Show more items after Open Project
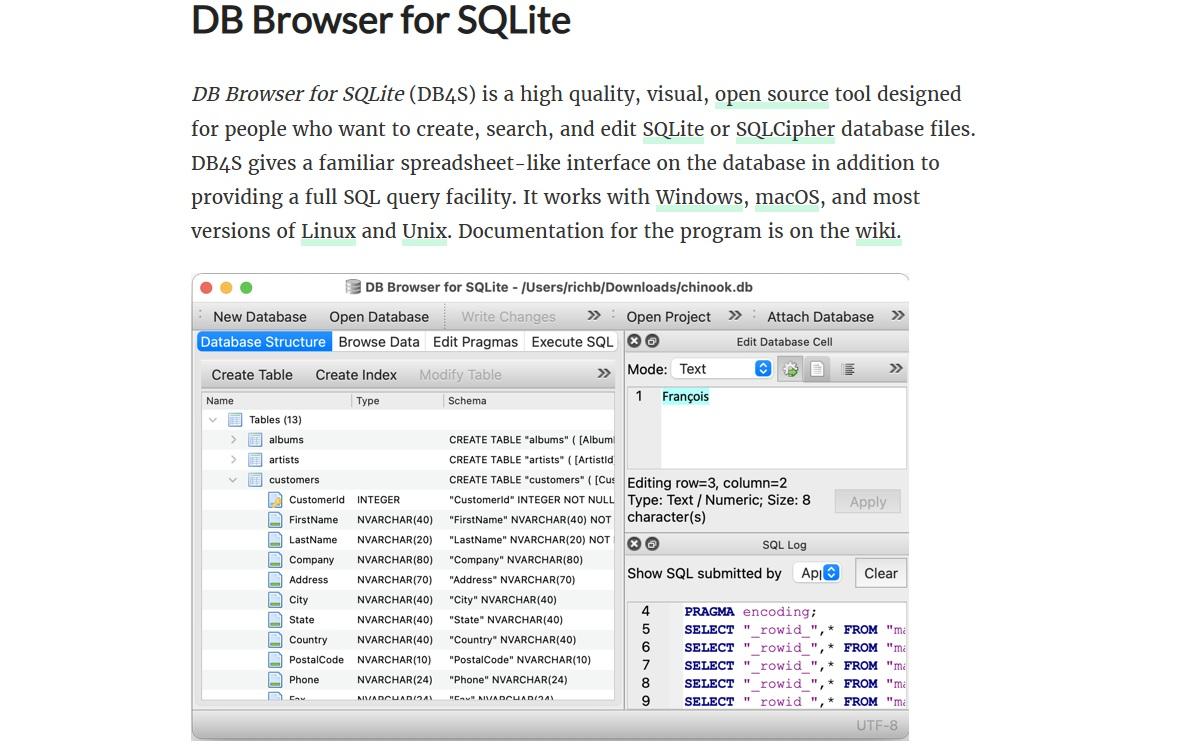Screen dimensions: 1185x753 coord(735,315)
